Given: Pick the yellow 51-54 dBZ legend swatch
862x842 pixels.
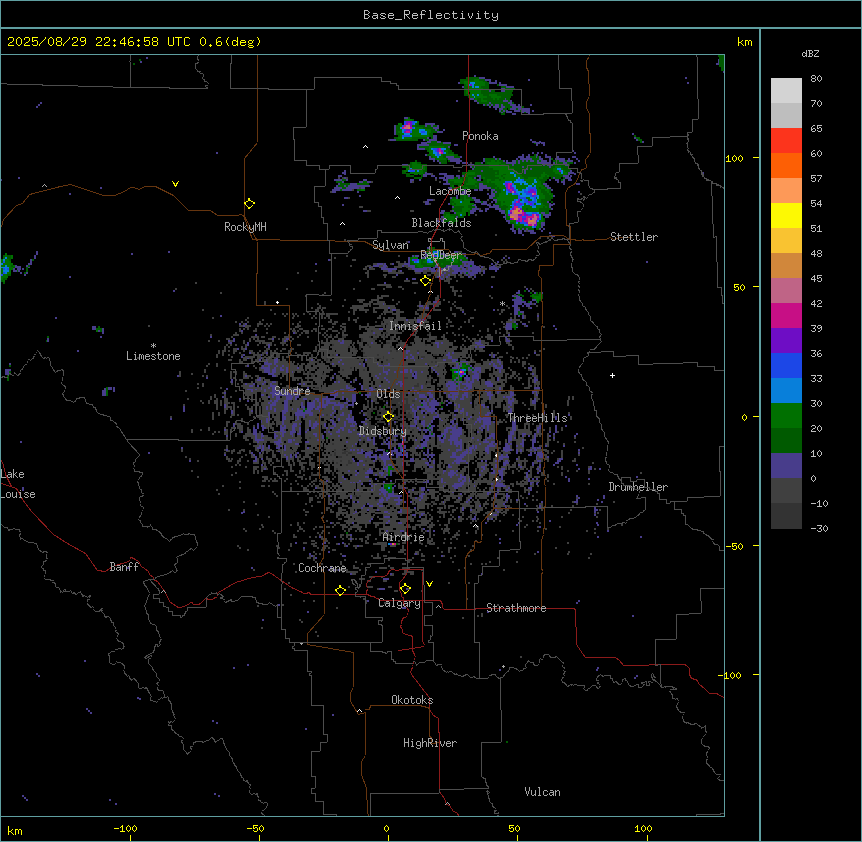Looking at the screenshot, I should tap(786, 215).
